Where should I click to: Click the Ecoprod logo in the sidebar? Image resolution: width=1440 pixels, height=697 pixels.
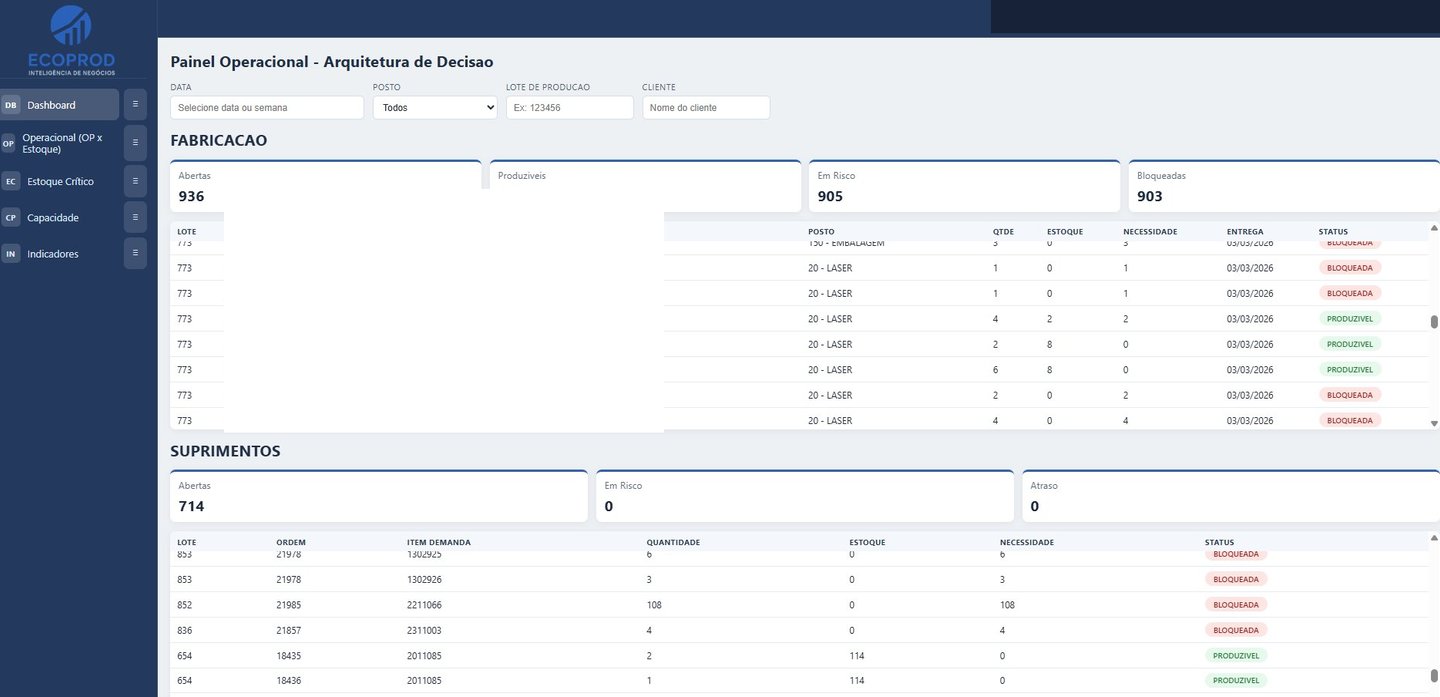71,39
